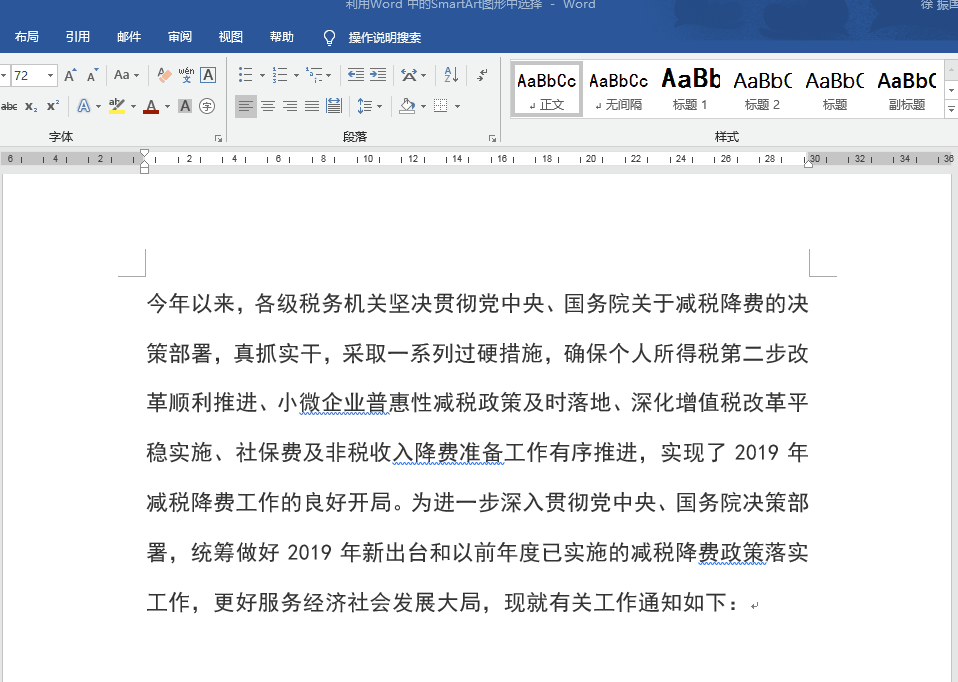Open the 布局 (Layout) tab
The height and width of the screenshot is (682, 958).
coord(26,37)
